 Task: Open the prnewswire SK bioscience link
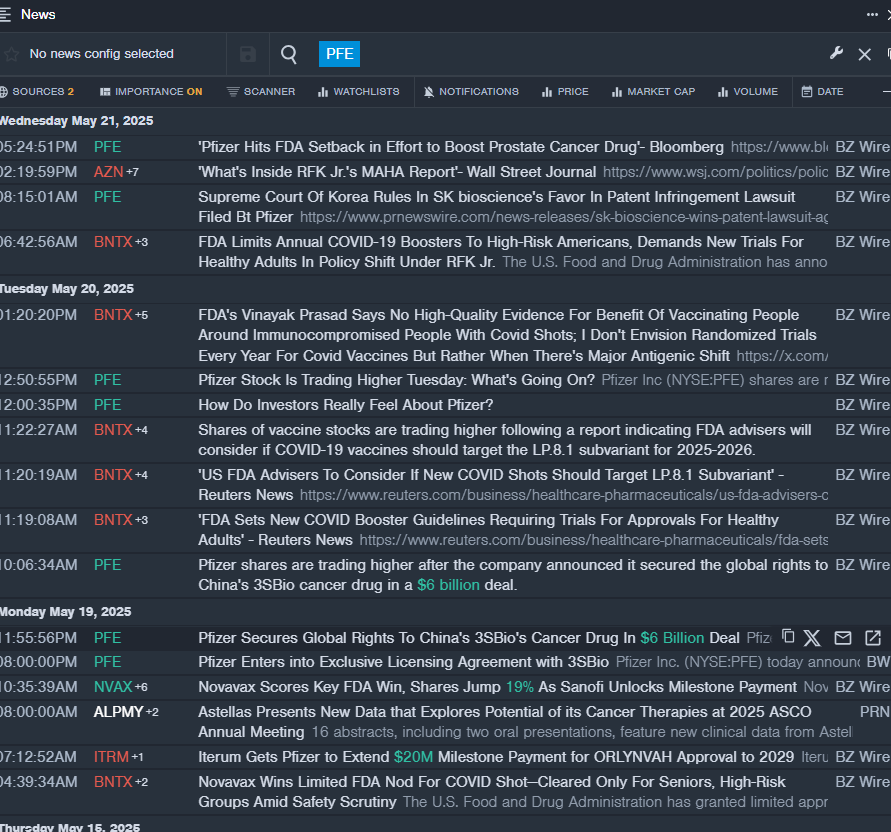point(564,217)
